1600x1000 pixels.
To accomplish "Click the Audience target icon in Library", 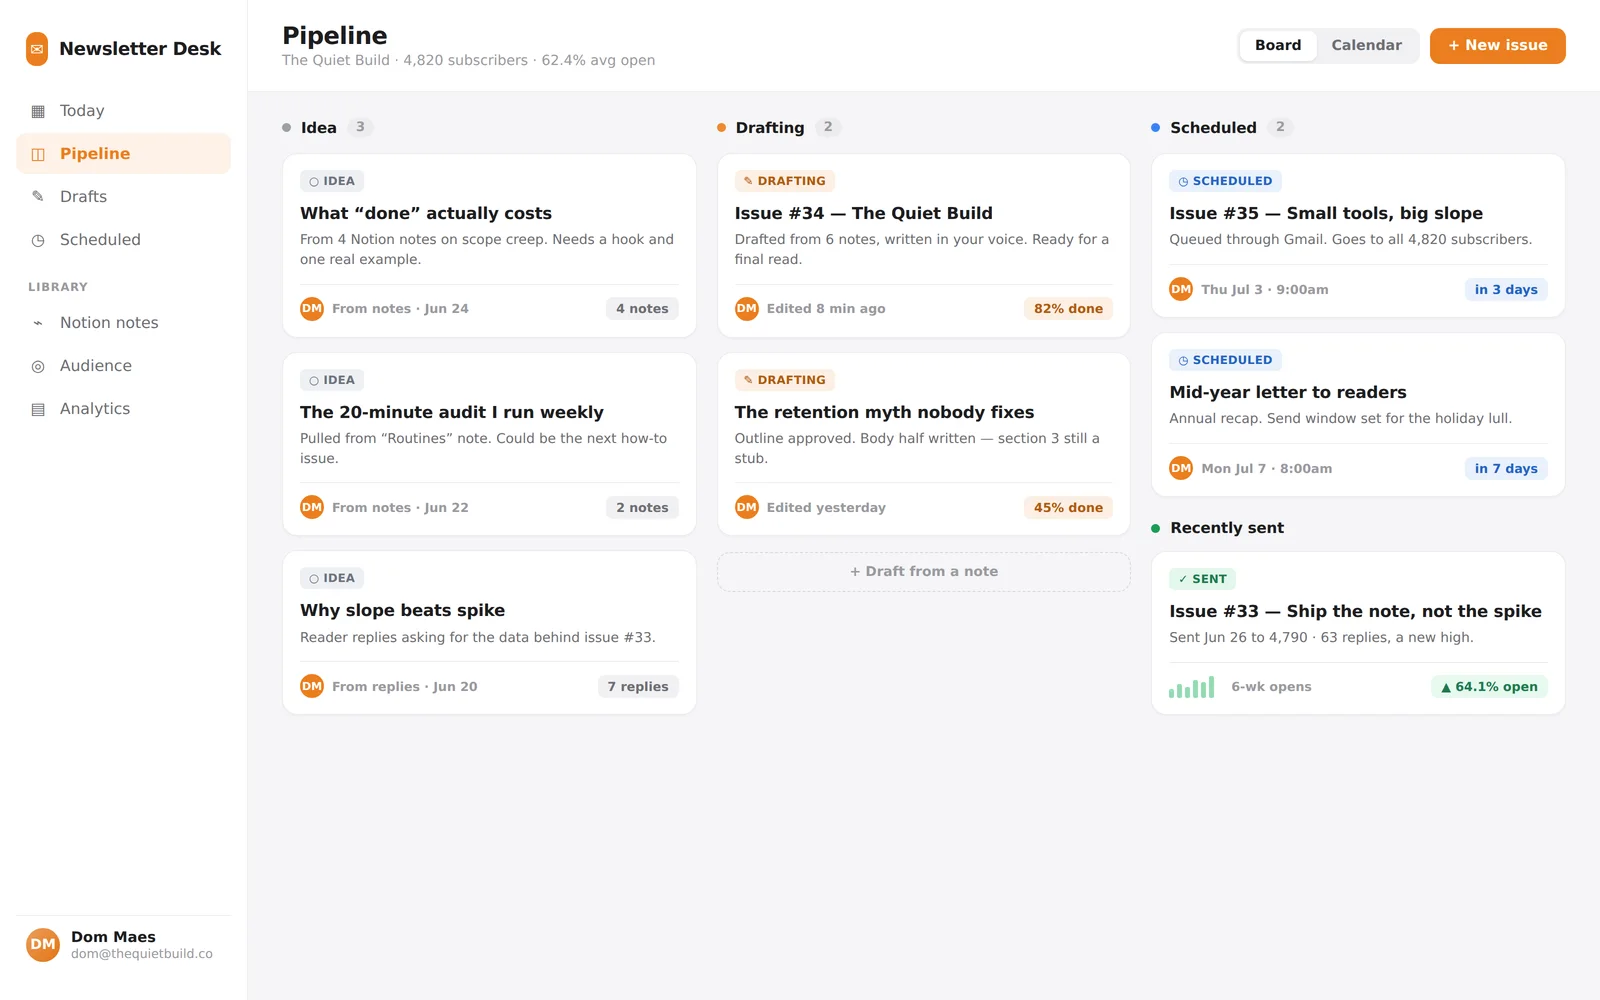I will click(38, 366).
